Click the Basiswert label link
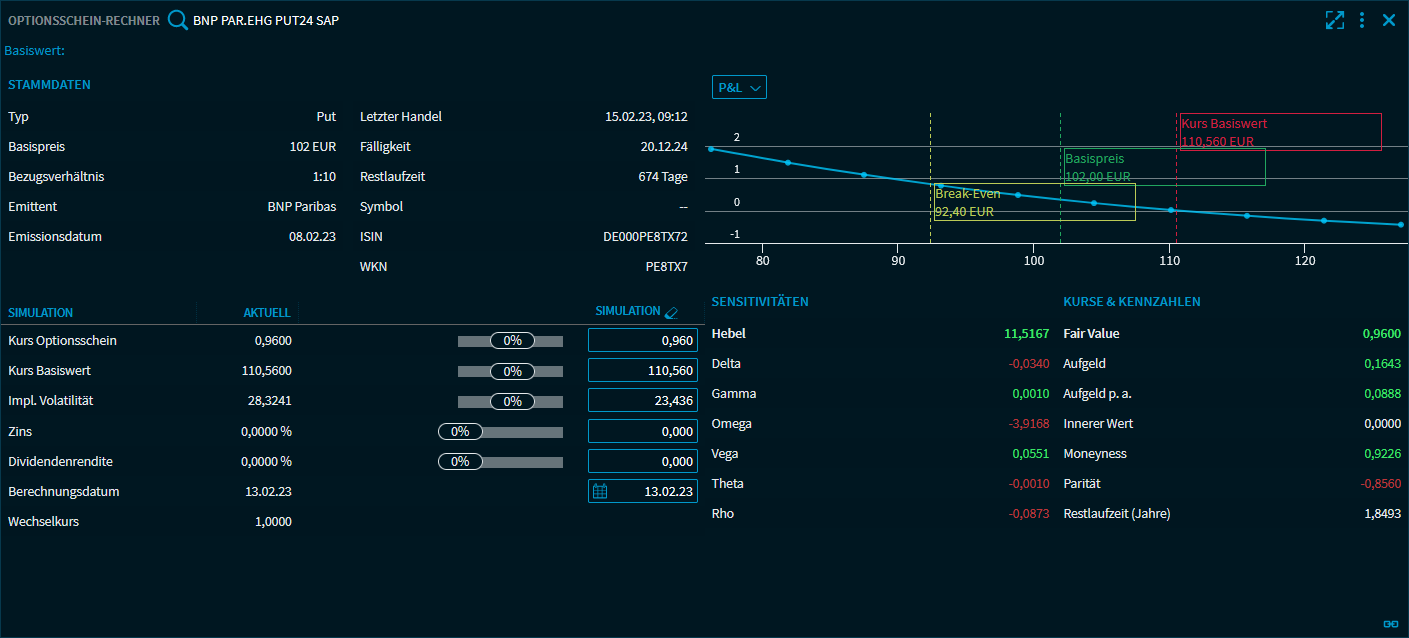1409x638 pixels. [x=35, y=50]
